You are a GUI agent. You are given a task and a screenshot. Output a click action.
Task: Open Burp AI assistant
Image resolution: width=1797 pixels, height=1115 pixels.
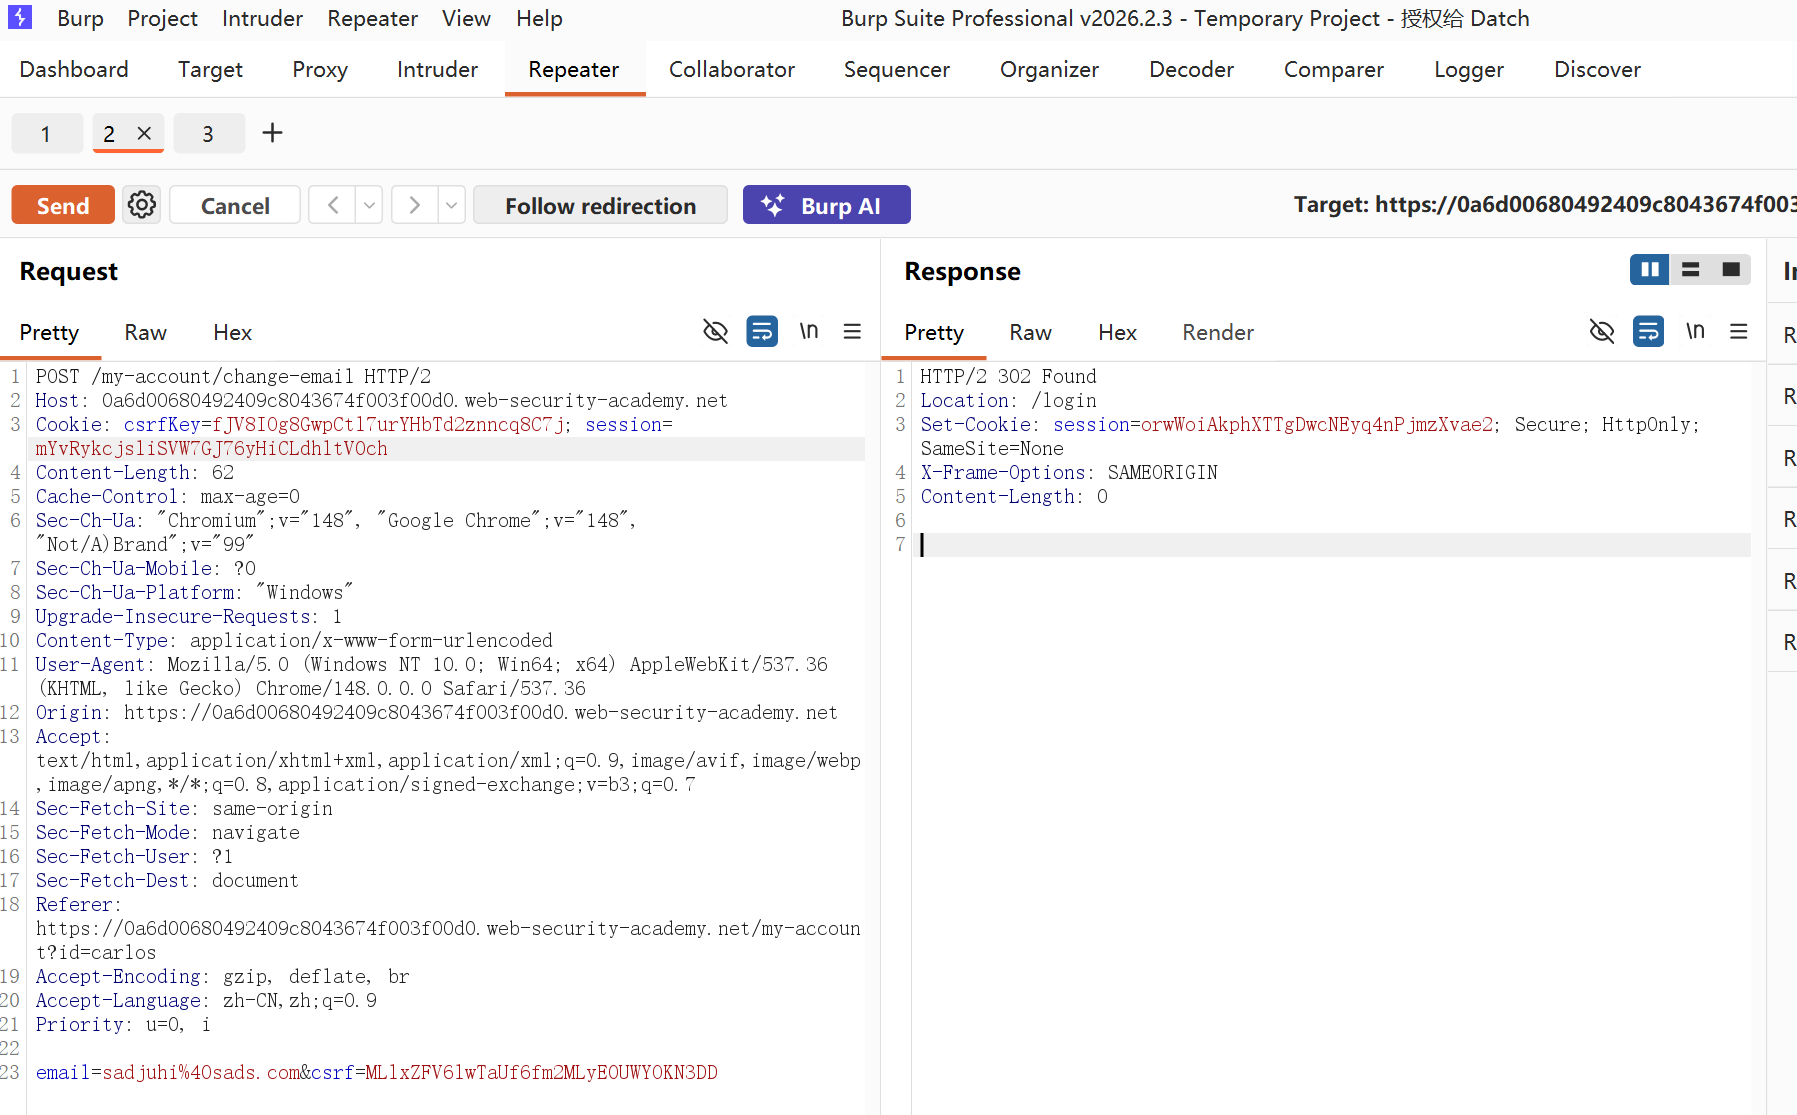826,205
